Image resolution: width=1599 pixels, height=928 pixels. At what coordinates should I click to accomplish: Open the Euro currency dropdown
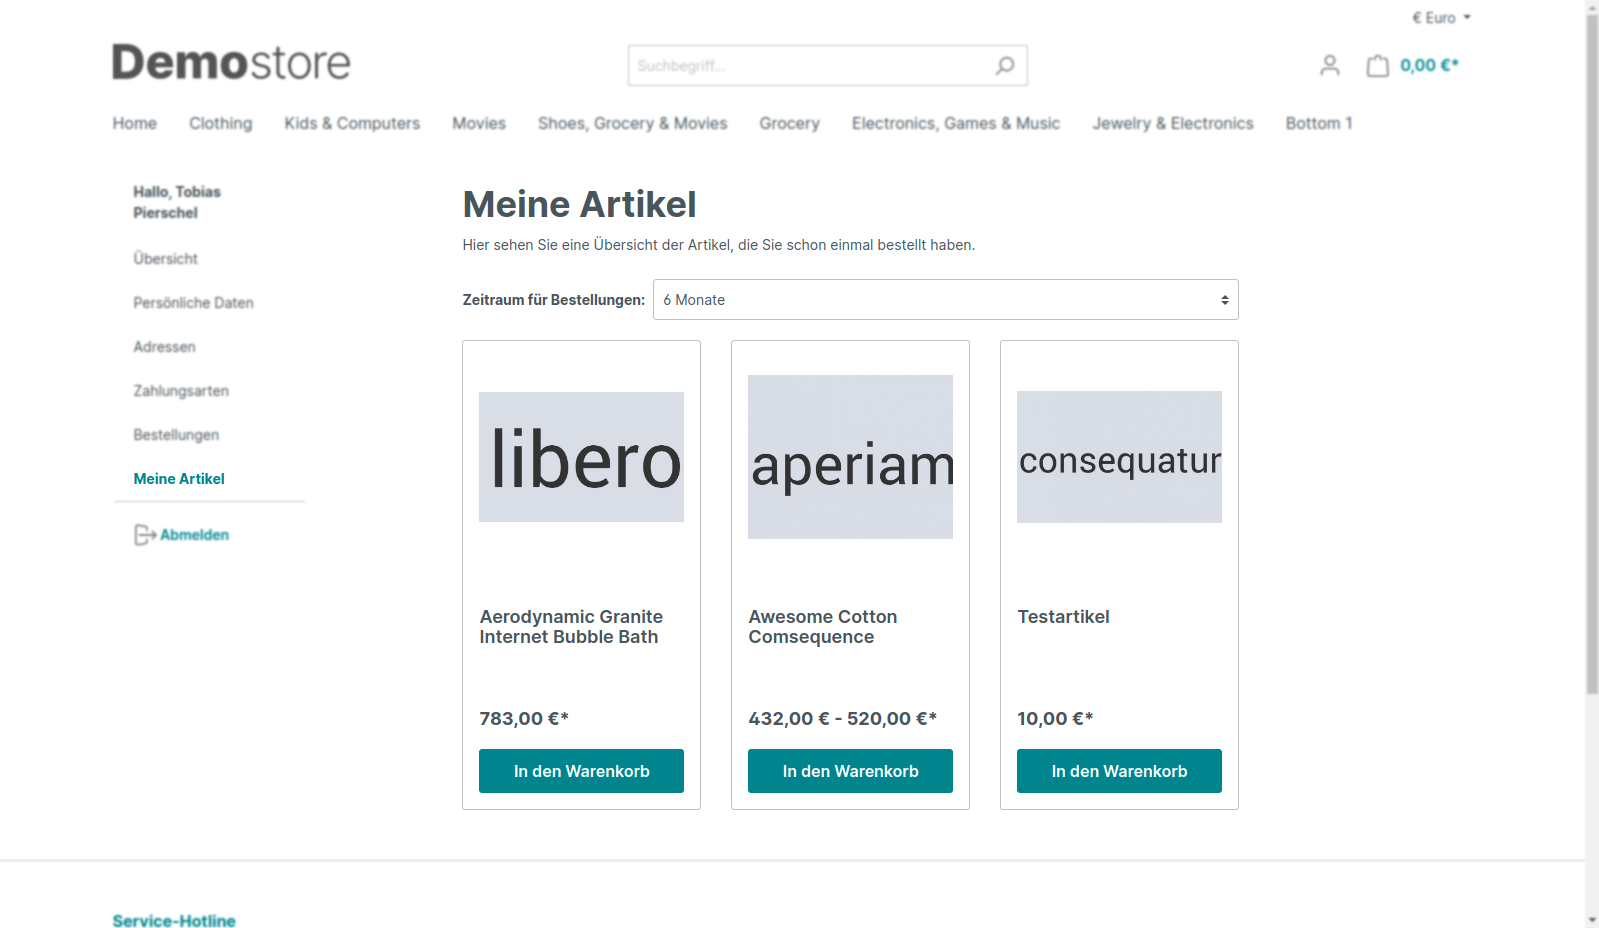[1441, 18]
